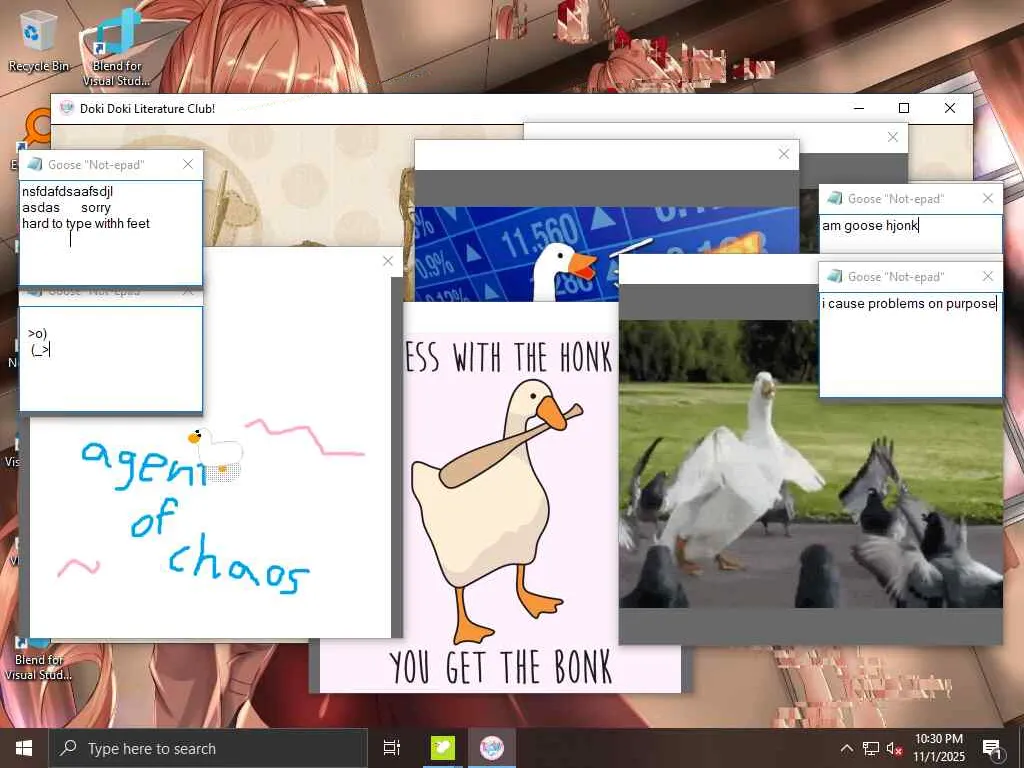Click the green goose app taskbar icon
The width and height of the screenshot is (1024, 768).
click(443, 748)
